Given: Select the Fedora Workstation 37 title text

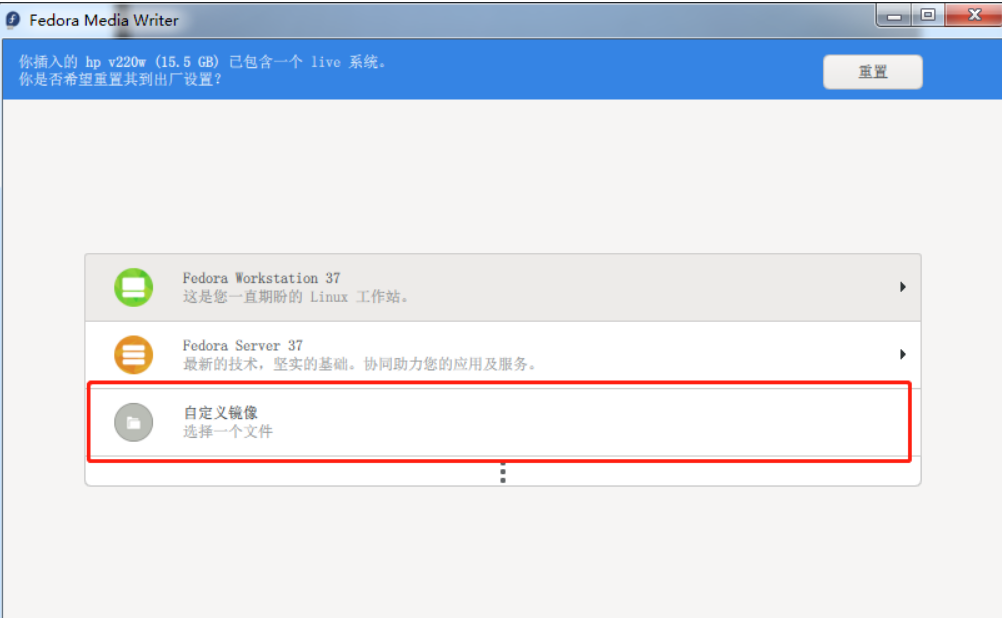Looking at the screenshot, I should point(261,278).
